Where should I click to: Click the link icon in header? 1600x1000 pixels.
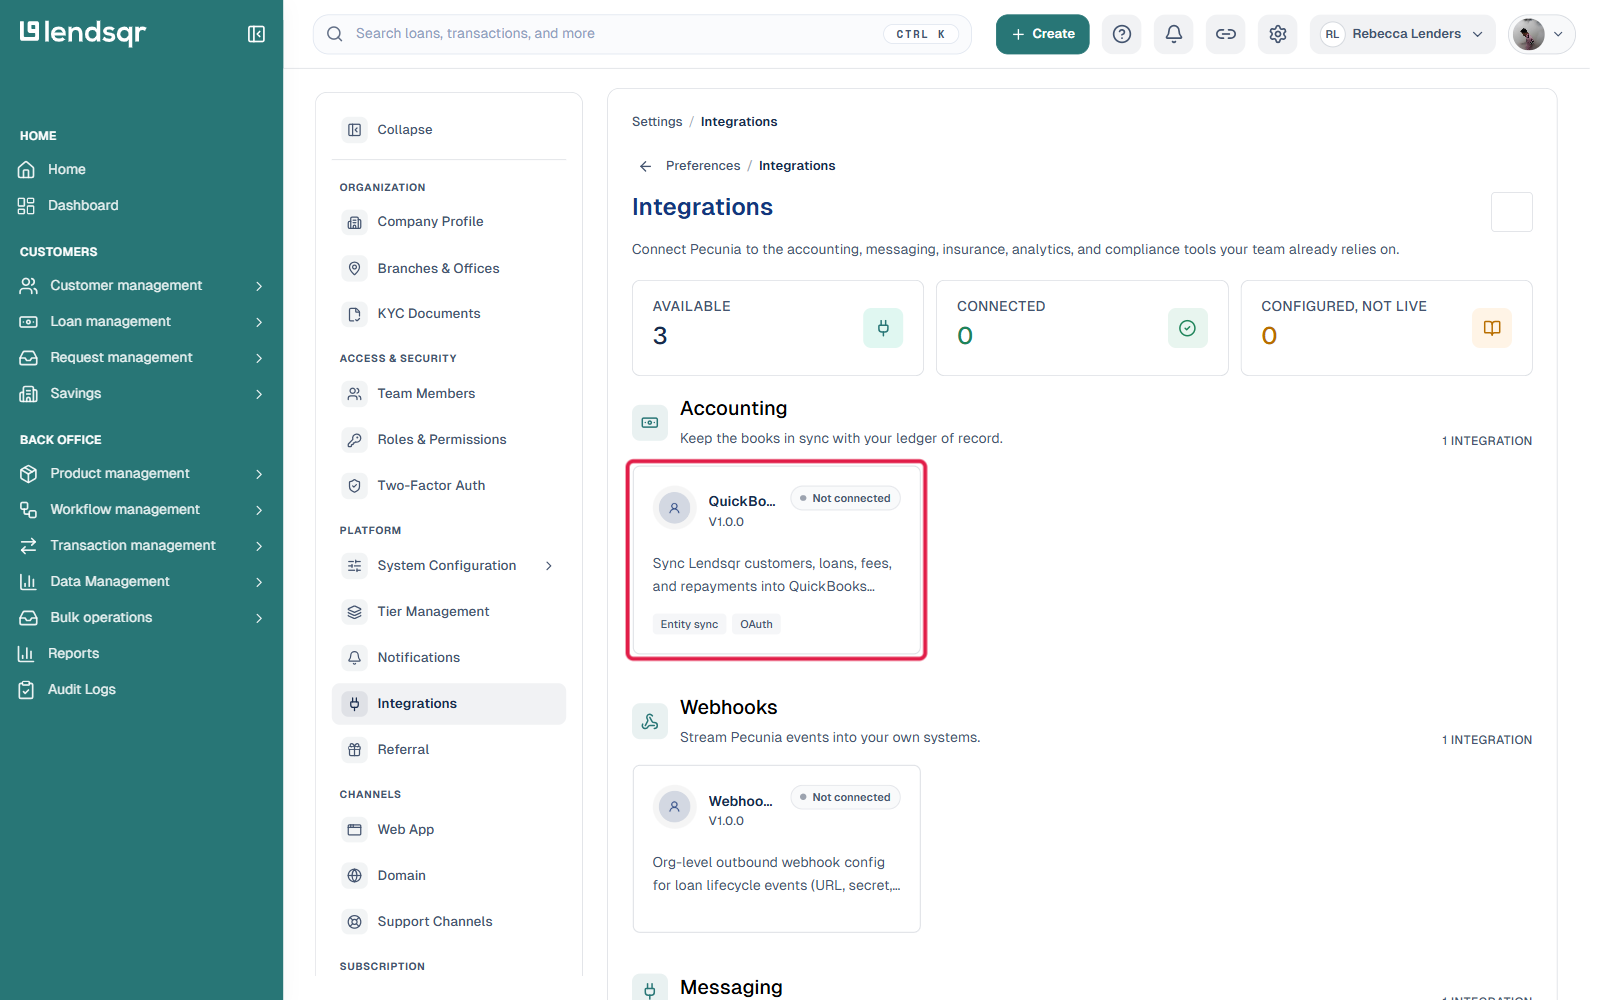pyautogui.click(x=1226, y=34)
